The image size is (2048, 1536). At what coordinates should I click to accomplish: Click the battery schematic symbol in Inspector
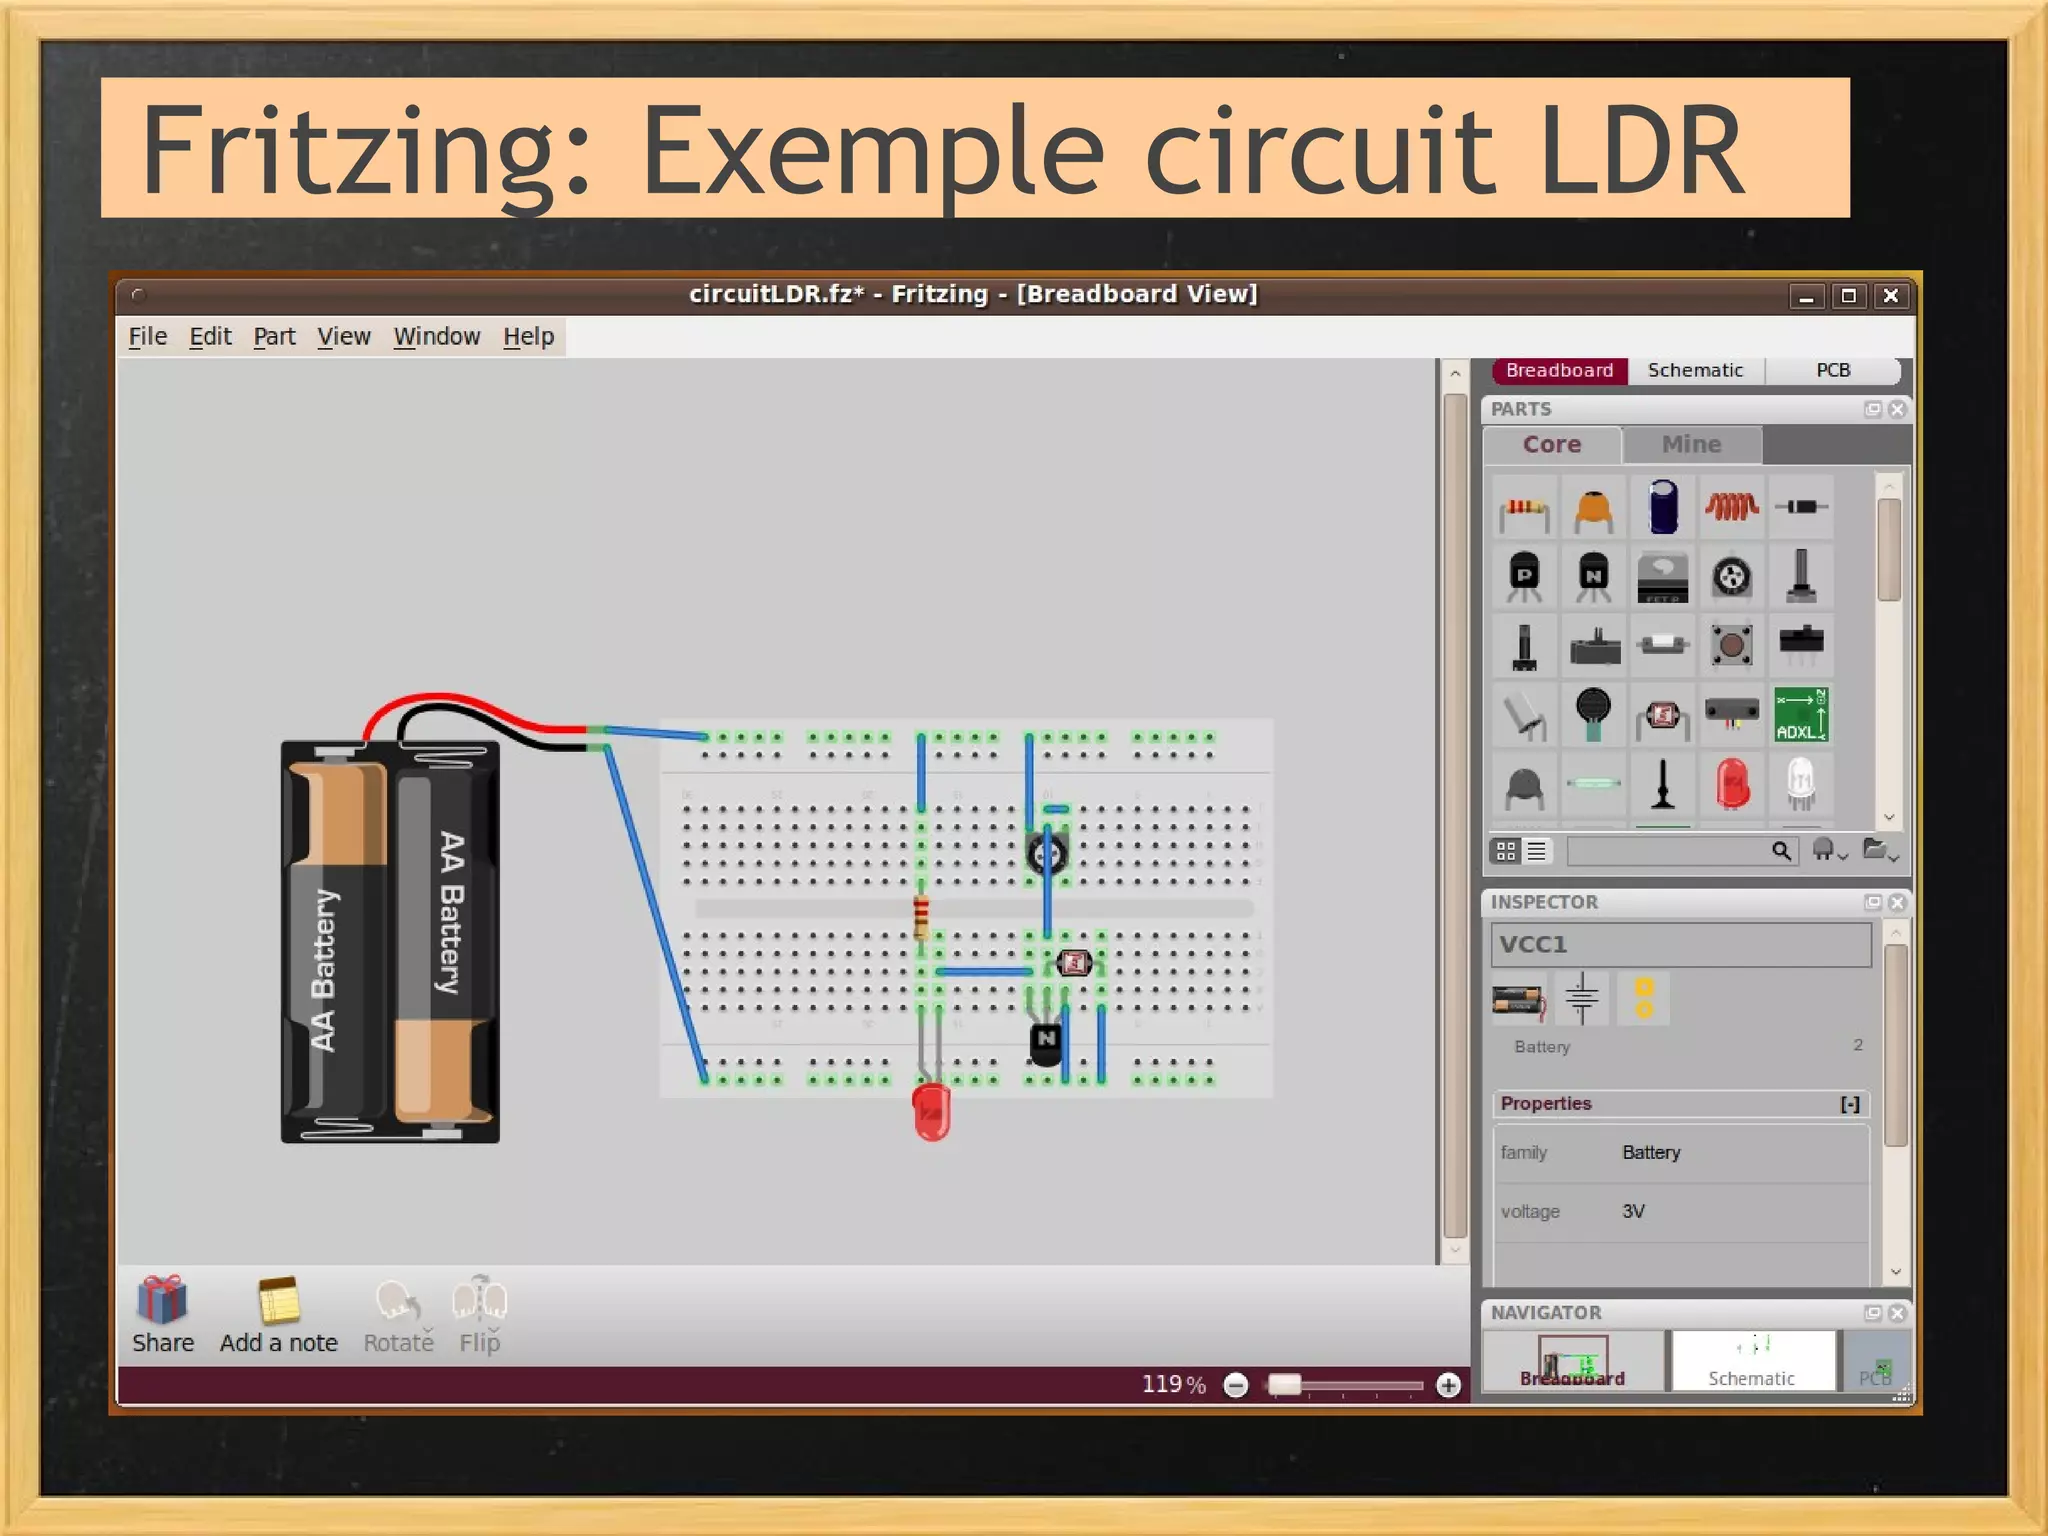(1582, 998)
